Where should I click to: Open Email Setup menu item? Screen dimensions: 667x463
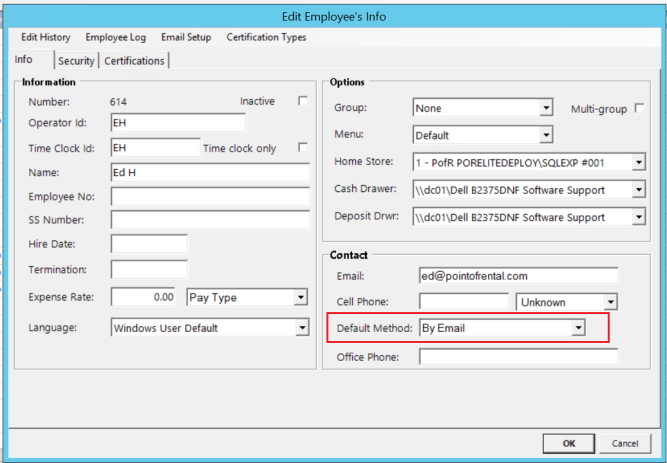186,37
